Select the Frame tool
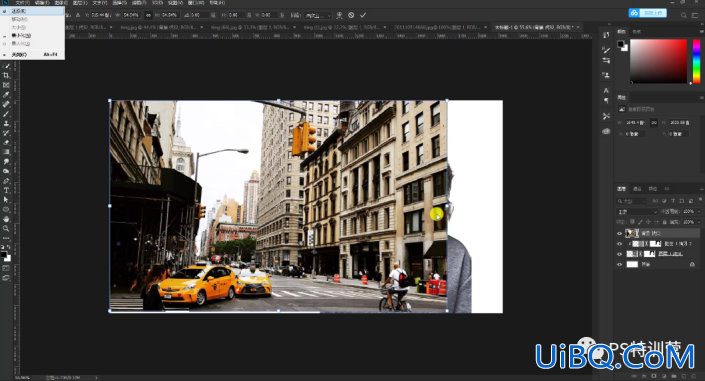Screen dimensions: 705x381 6,85
